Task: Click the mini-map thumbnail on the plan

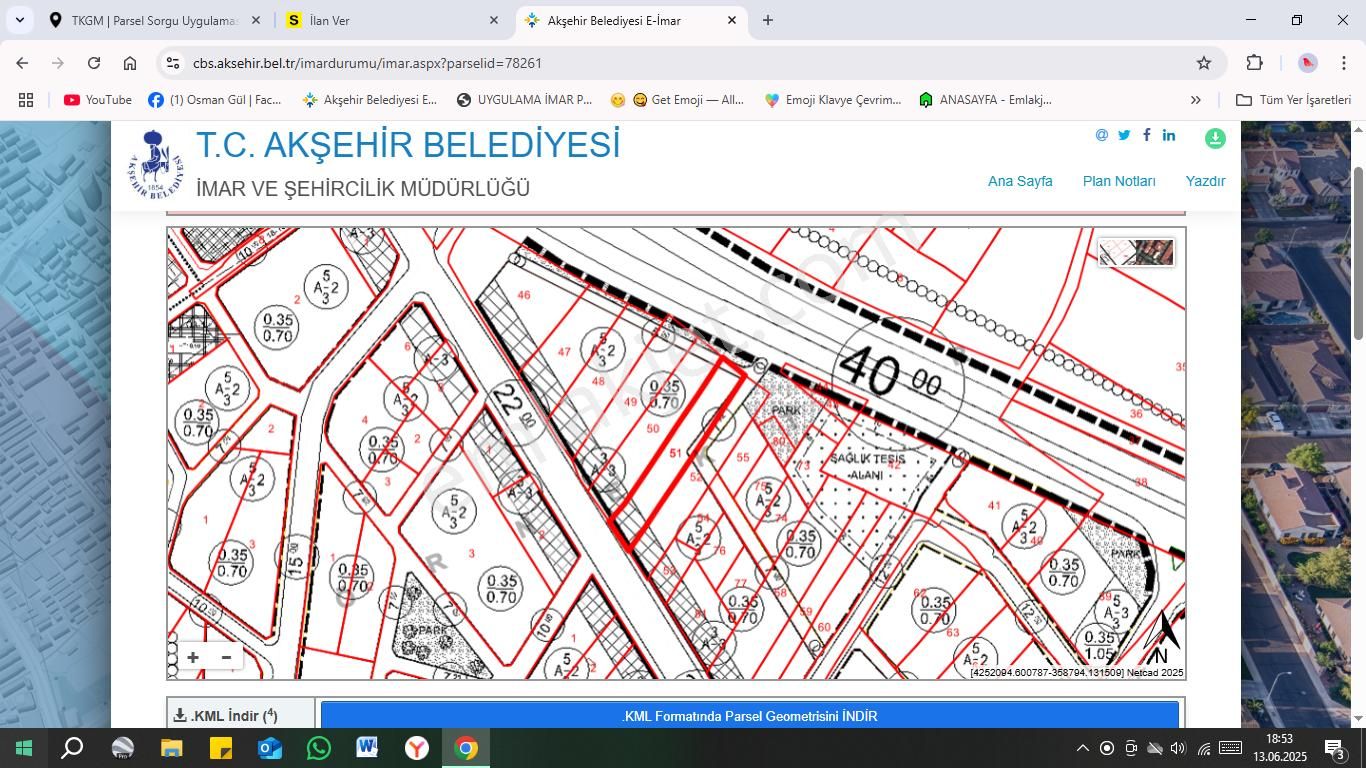Action: click(1136, 253)
